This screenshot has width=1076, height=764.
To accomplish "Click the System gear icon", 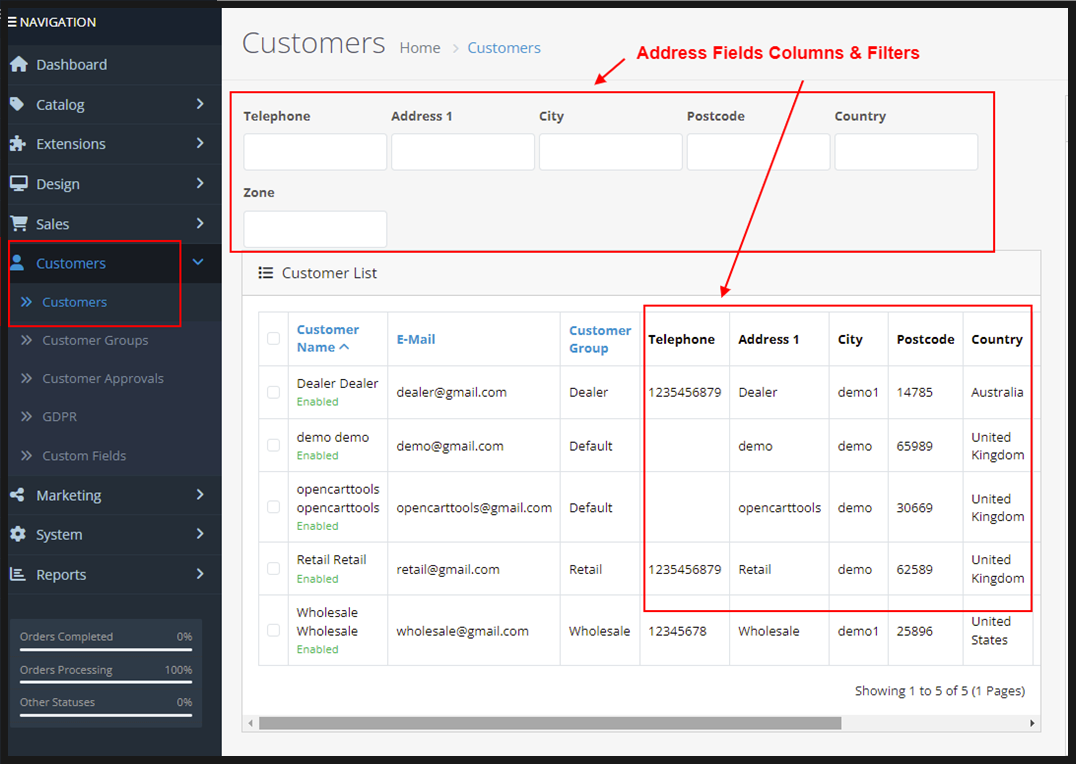I will coord(18,535).
